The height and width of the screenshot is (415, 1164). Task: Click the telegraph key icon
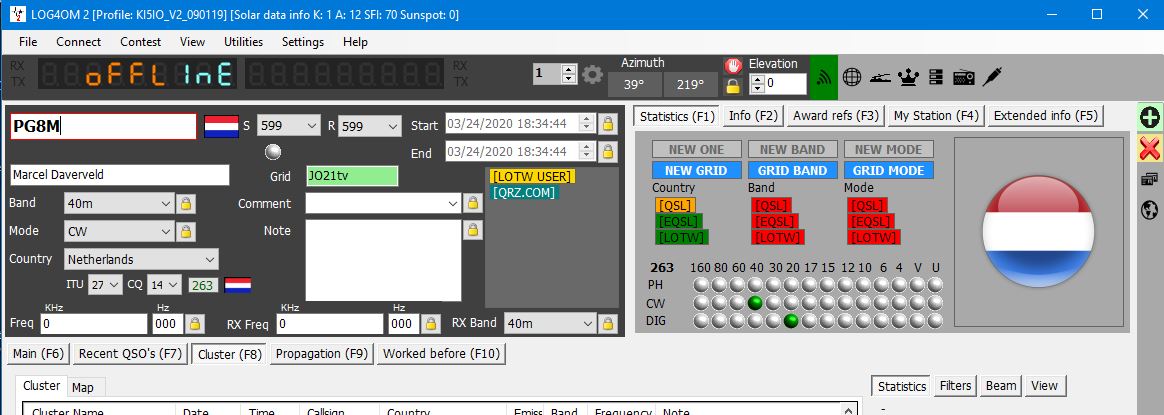(880, 76)
